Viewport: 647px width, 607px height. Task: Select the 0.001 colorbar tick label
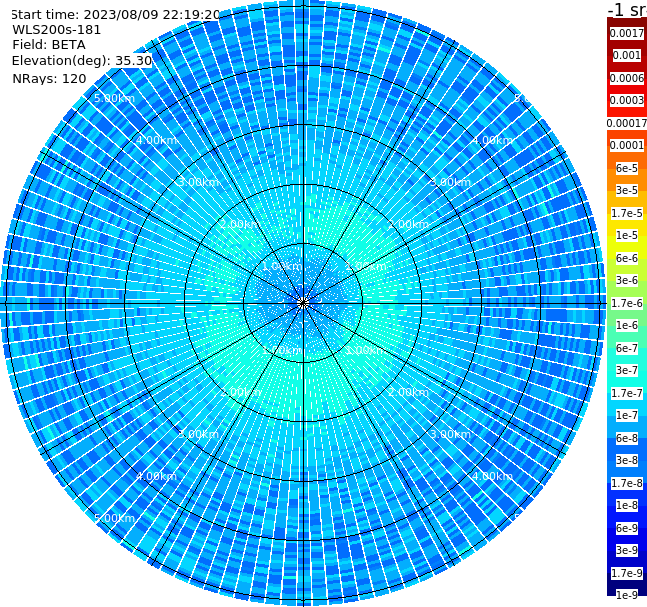point(627,55)
